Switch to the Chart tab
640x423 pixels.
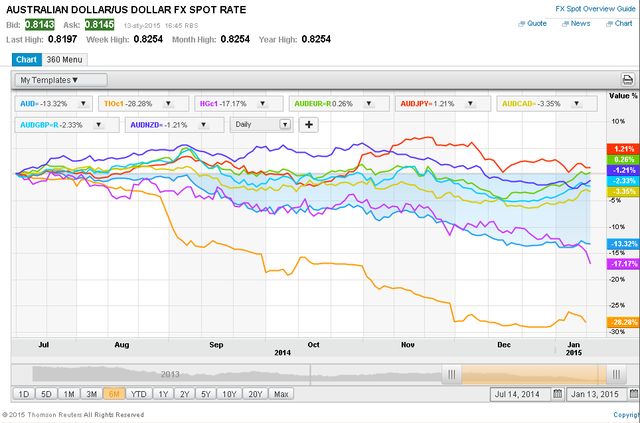click(27, 60)
